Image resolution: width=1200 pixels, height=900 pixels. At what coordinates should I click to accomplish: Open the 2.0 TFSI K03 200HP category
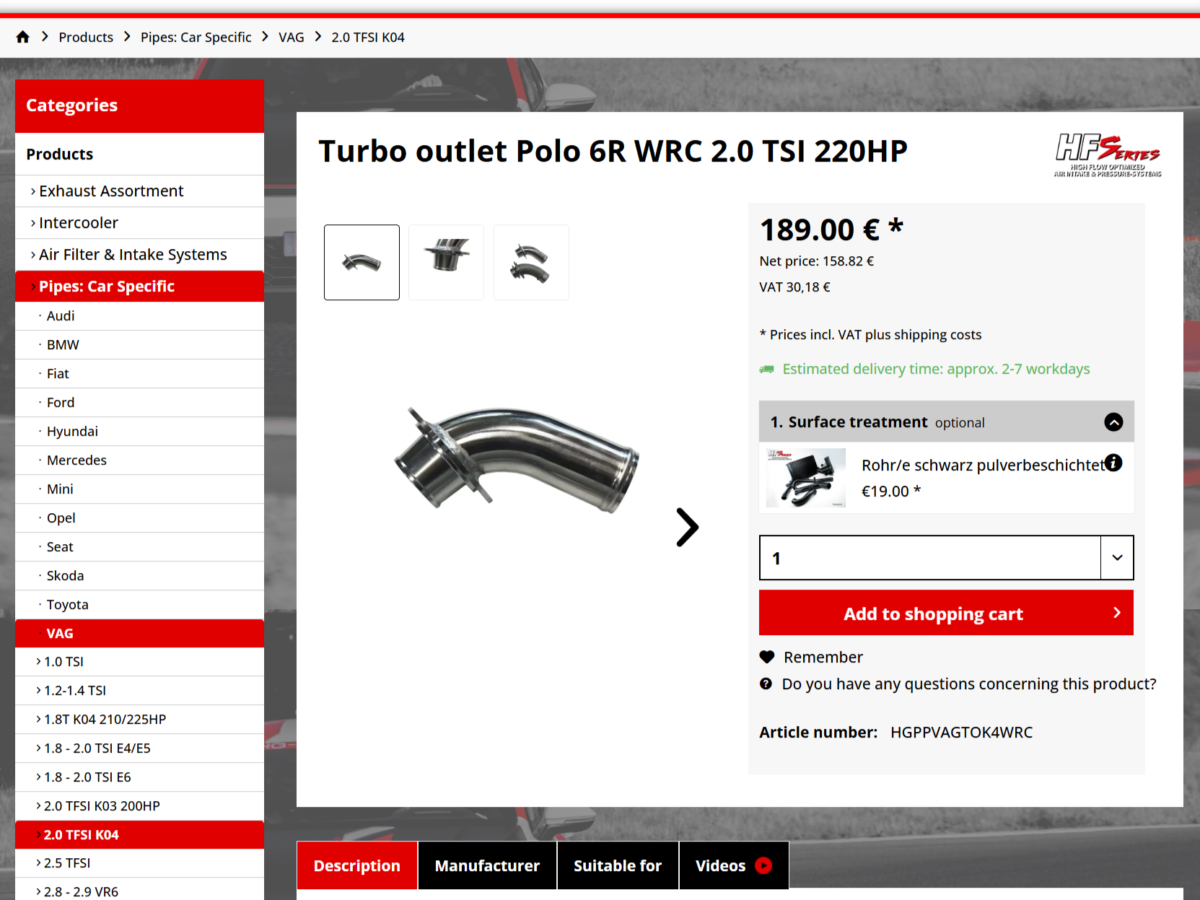pos(140,806)
